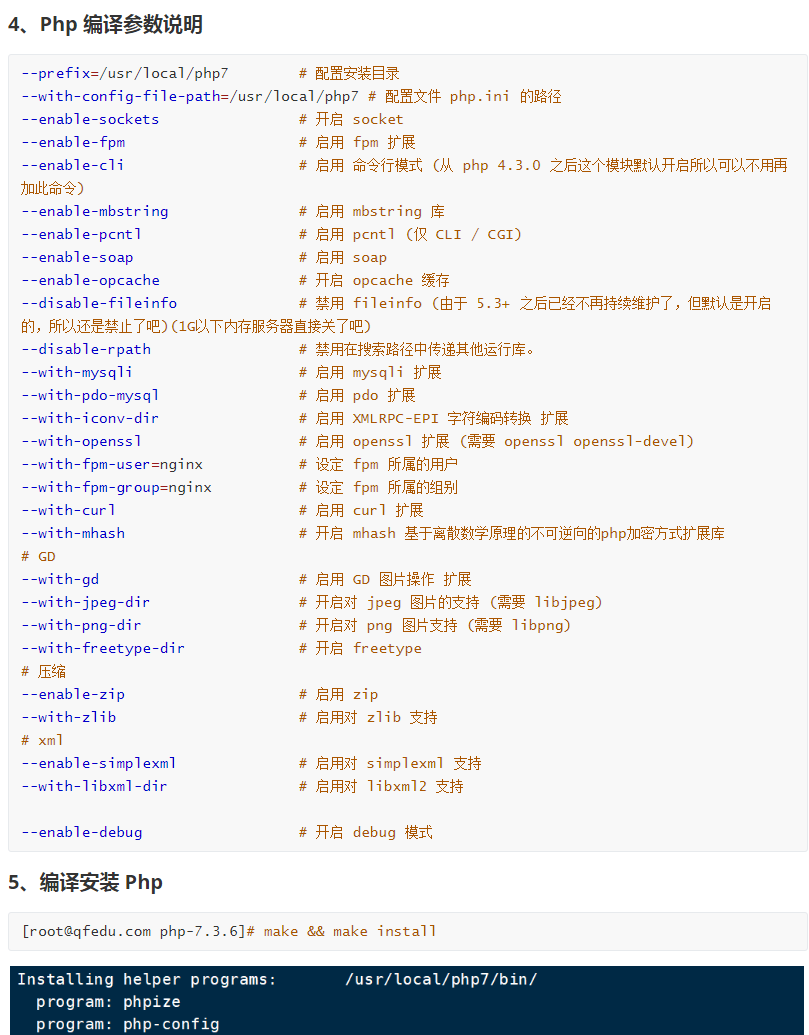Click the '--enable-pcntl' option
This screenshot has width=809, height=1035.
82,234
